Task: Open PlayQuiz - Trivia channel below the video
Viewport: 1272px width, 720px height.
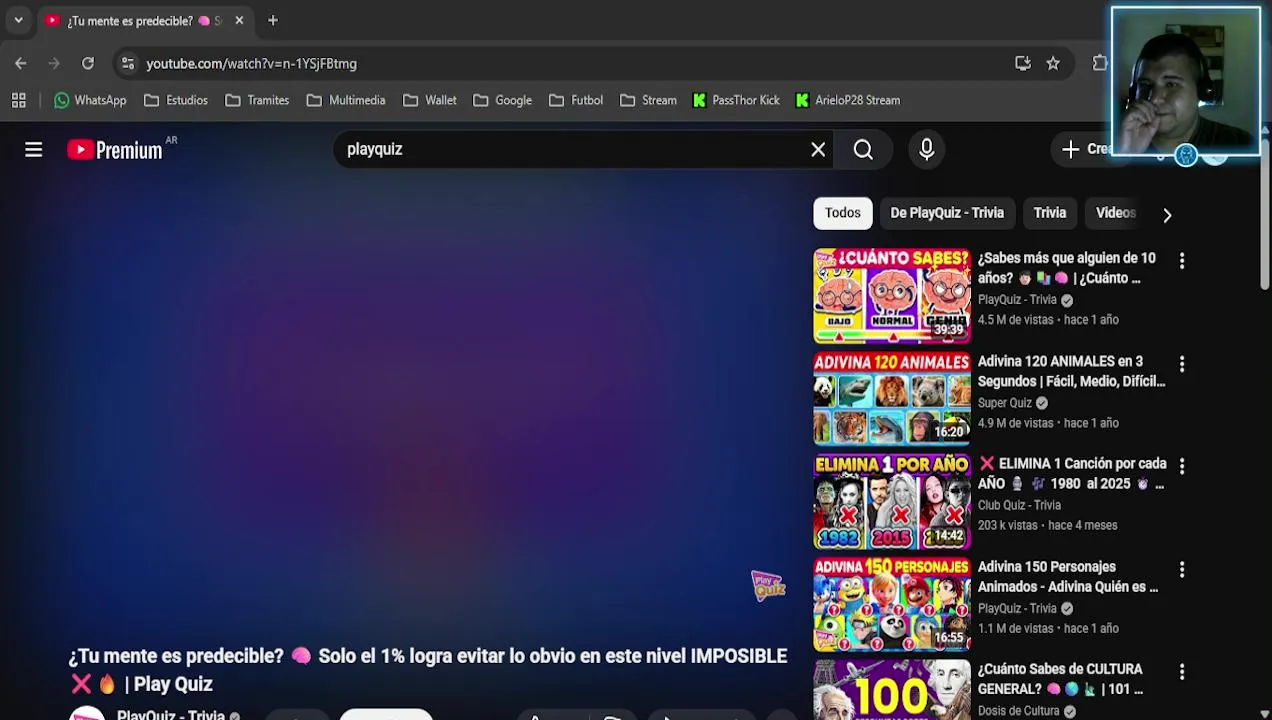Action: point(171,714)
